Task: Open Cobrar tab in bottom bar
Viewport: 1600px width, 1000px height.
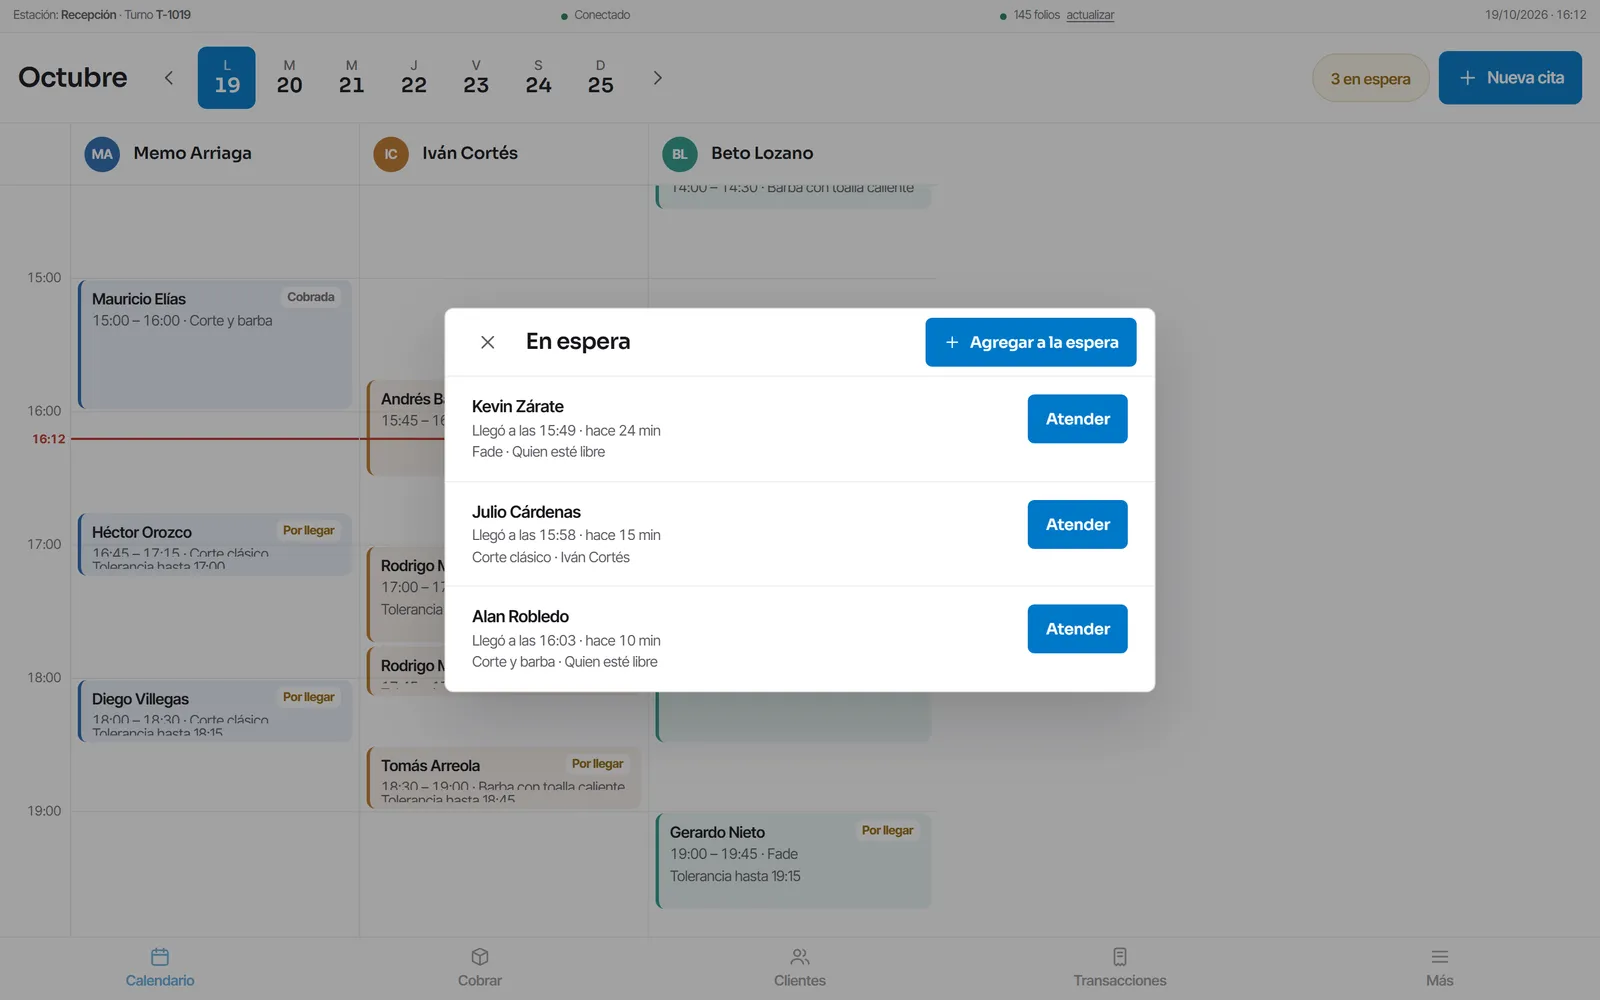Action: point(480,968)
